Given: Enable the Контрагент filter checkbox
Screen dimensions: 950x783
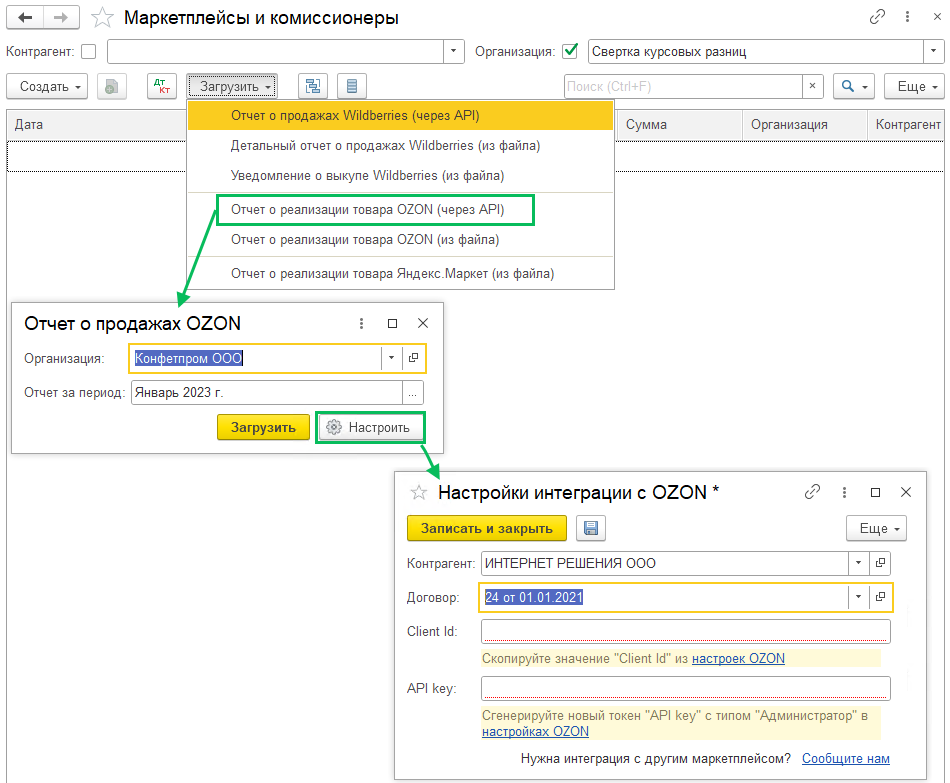Looking at the screenshot, I should point(88,52).
